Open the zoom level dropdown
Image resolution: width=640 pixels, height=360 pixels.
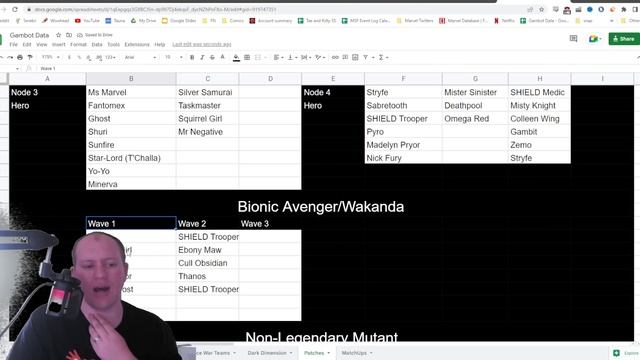51,58
